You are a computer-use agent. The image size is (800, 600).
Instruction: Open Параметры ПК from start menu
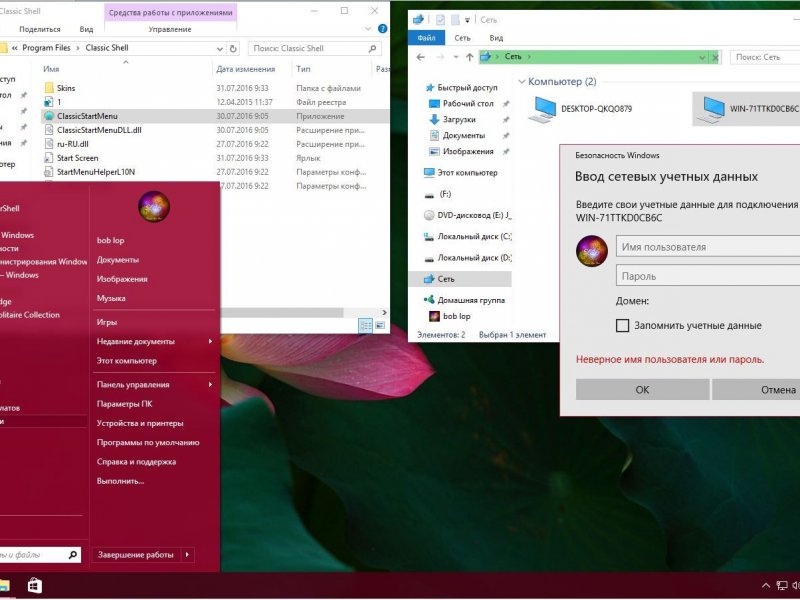[124, 404]
